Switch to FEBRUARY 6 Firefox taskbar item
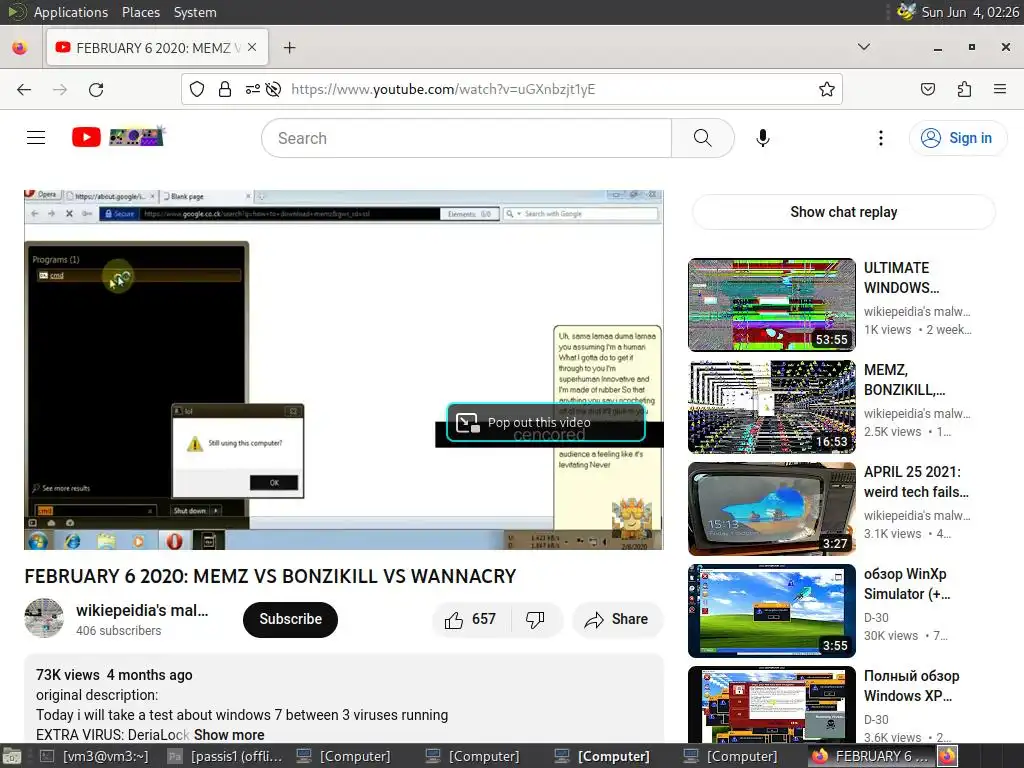1024x768 pixels. click(871, 756)
